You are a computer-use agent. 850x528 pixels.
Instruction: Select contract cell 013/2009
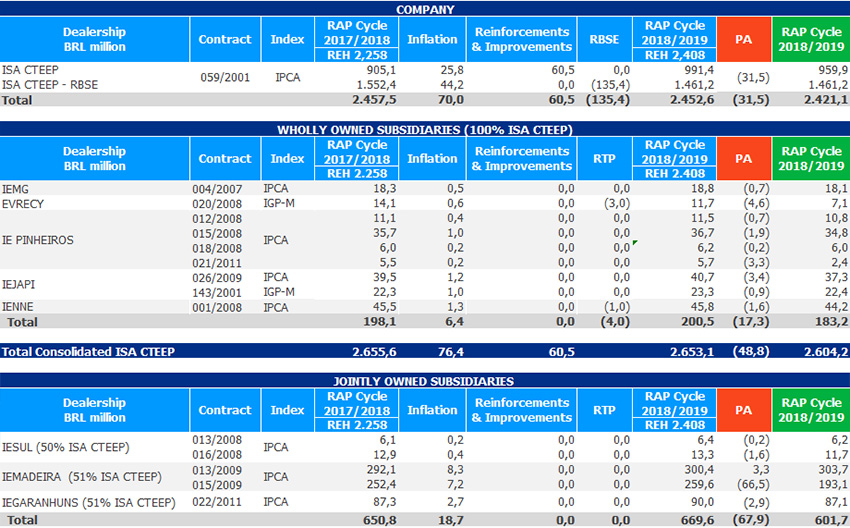[x=217, y=470]
